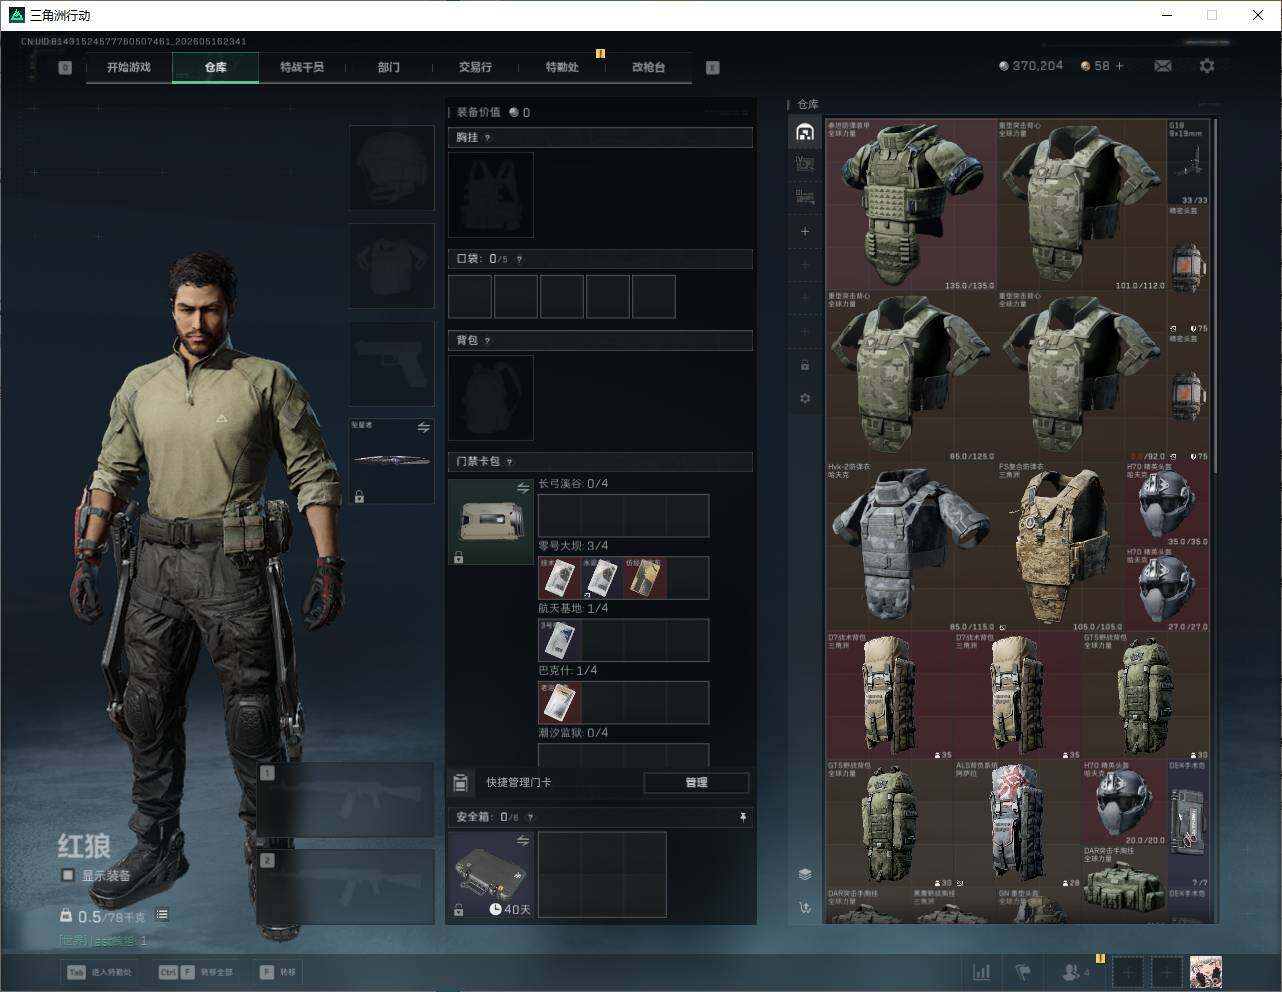Go to the 交易行 tab
The height and width of the screenshot is (992, 1282).
tap(475, 67)
